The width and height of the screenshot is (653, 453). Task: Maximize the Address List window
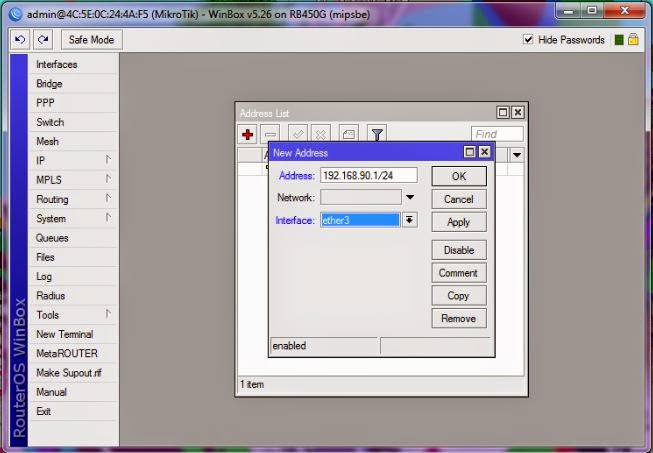[503, 112]
